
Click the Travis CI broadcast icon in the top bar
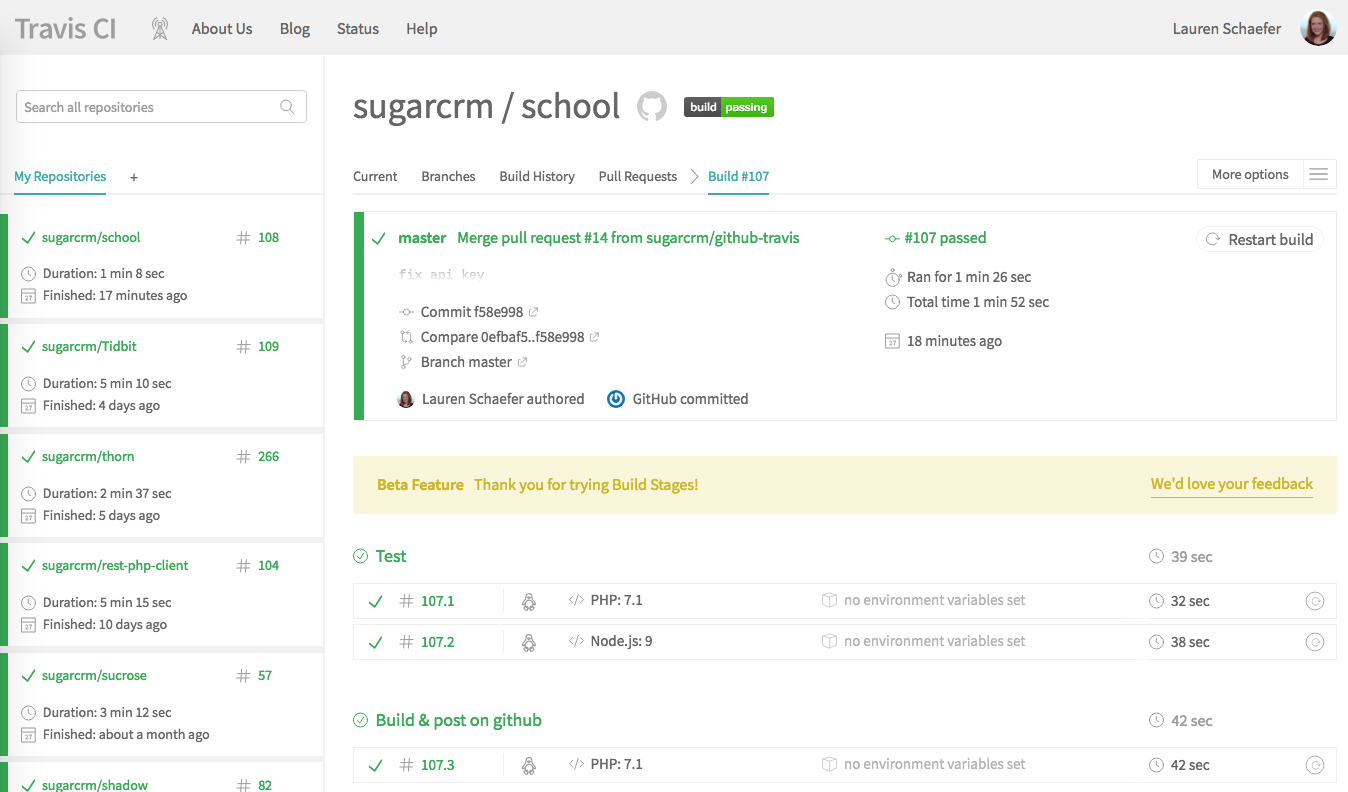click(159, 28)
